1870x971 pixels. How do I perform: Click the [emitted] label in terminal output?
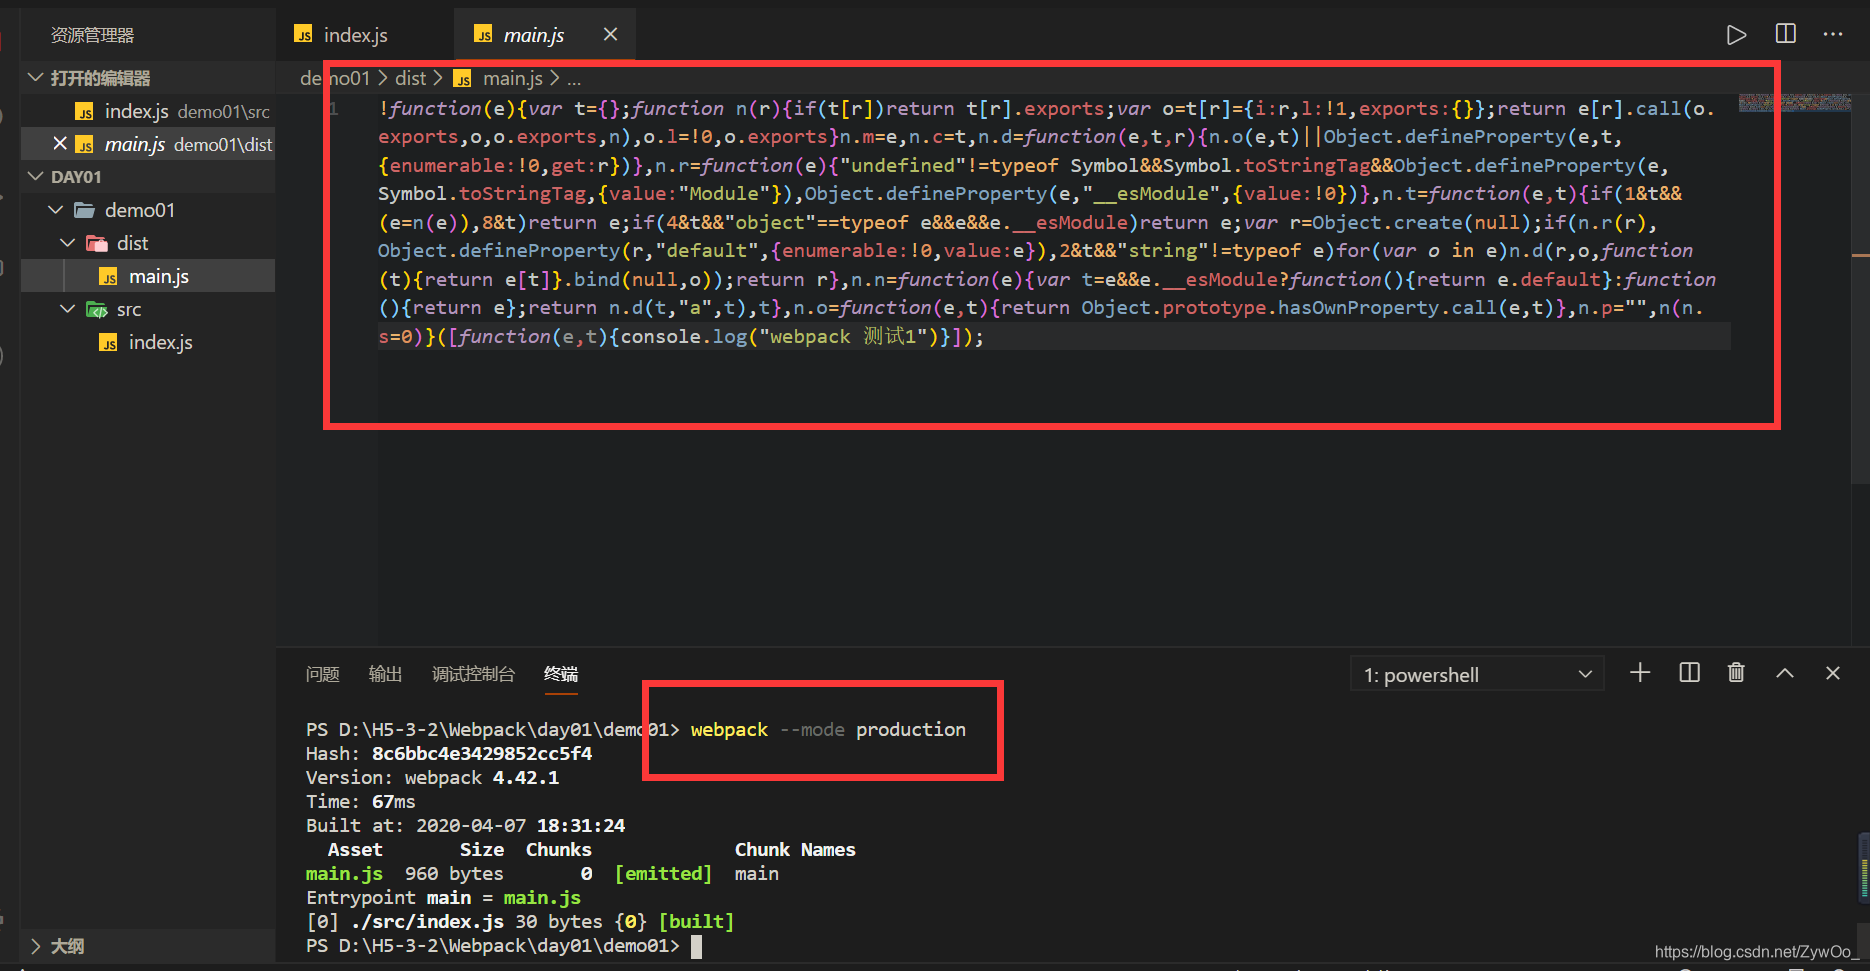click(x=663, y=874)
